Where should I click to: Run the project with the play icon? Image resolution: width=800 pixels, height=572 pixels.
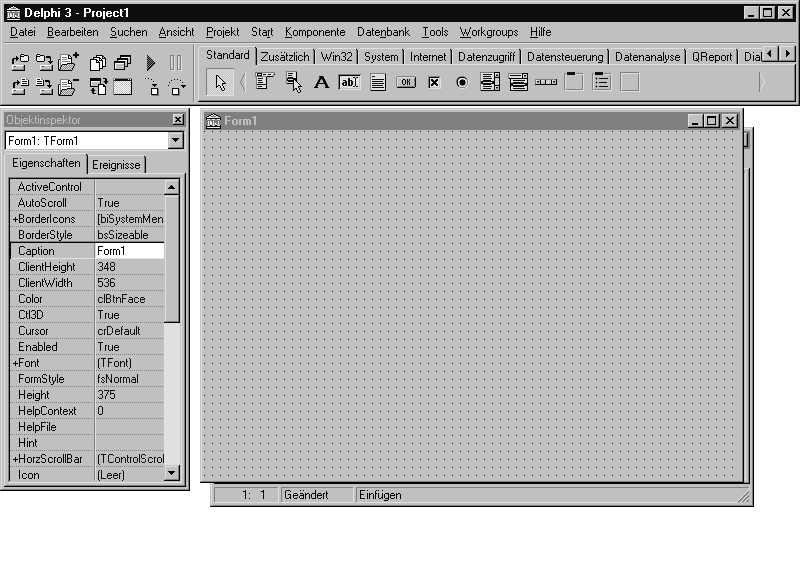pos(151,63)
